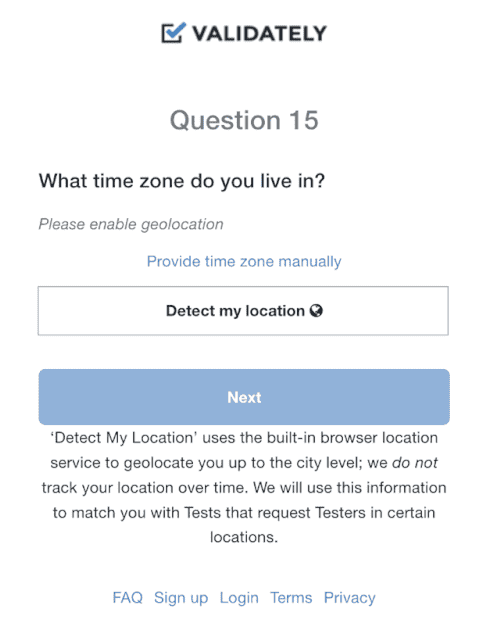The height and width of the screenshot is (626, 485).
Task: Select the Question 15 heading
Action: tap(244, 120)
